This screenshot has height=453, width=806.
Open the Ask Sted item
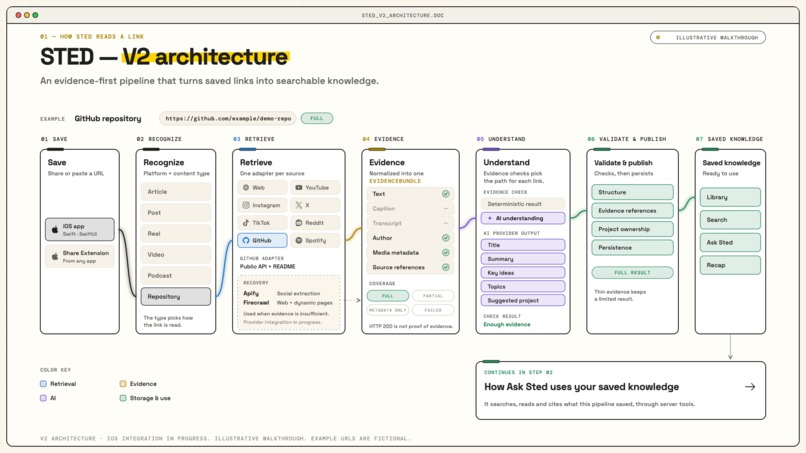coord(730,242)
